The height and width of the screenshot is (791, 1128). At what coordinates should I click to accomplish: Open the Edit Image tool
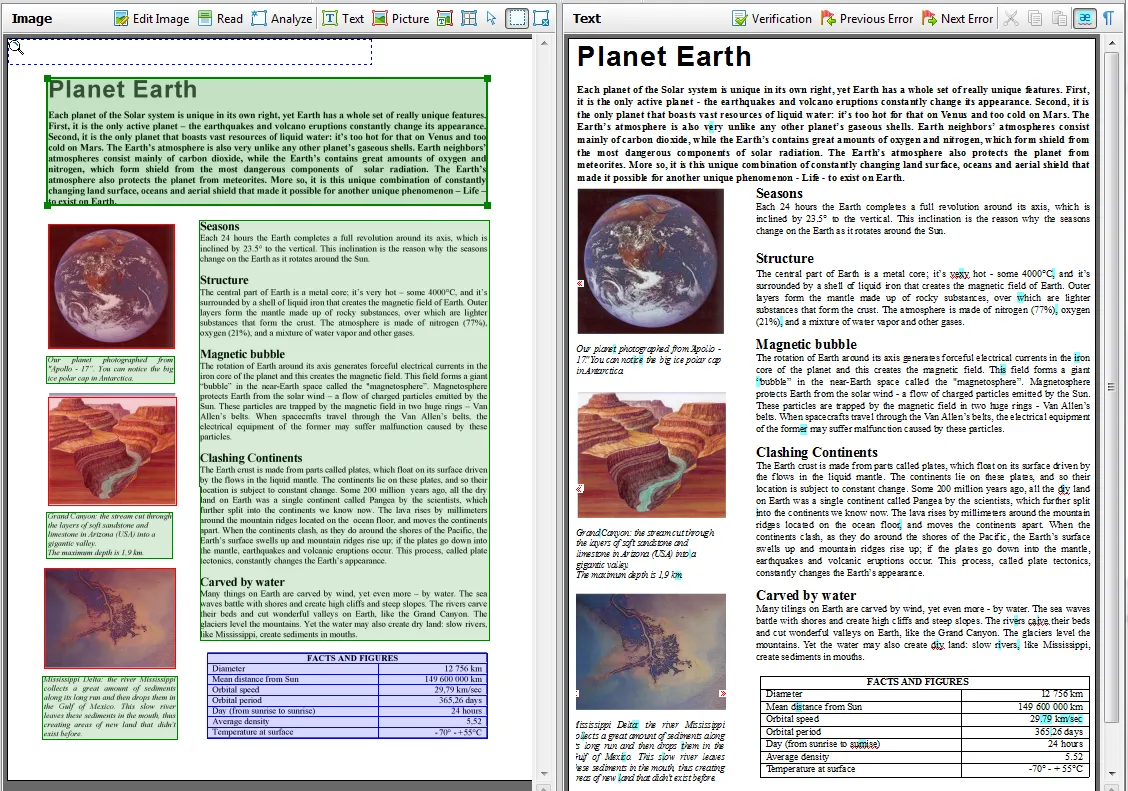(x=152, y=19)
